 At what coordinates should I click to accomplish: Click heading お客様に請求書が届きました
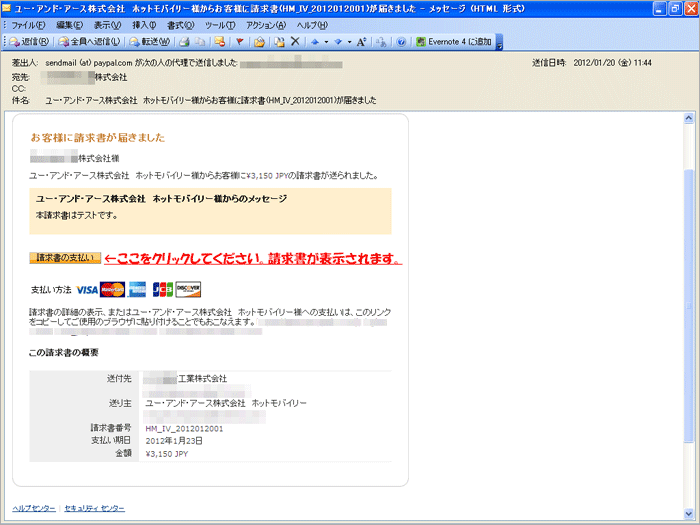point(98,138)
